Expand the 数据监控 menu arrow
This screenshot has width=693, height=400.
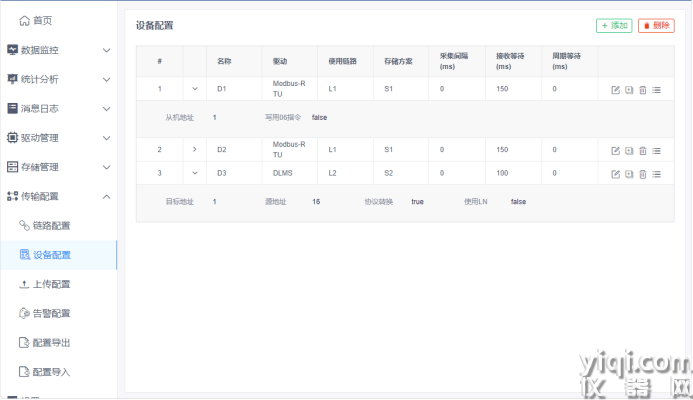click(107, 50)
